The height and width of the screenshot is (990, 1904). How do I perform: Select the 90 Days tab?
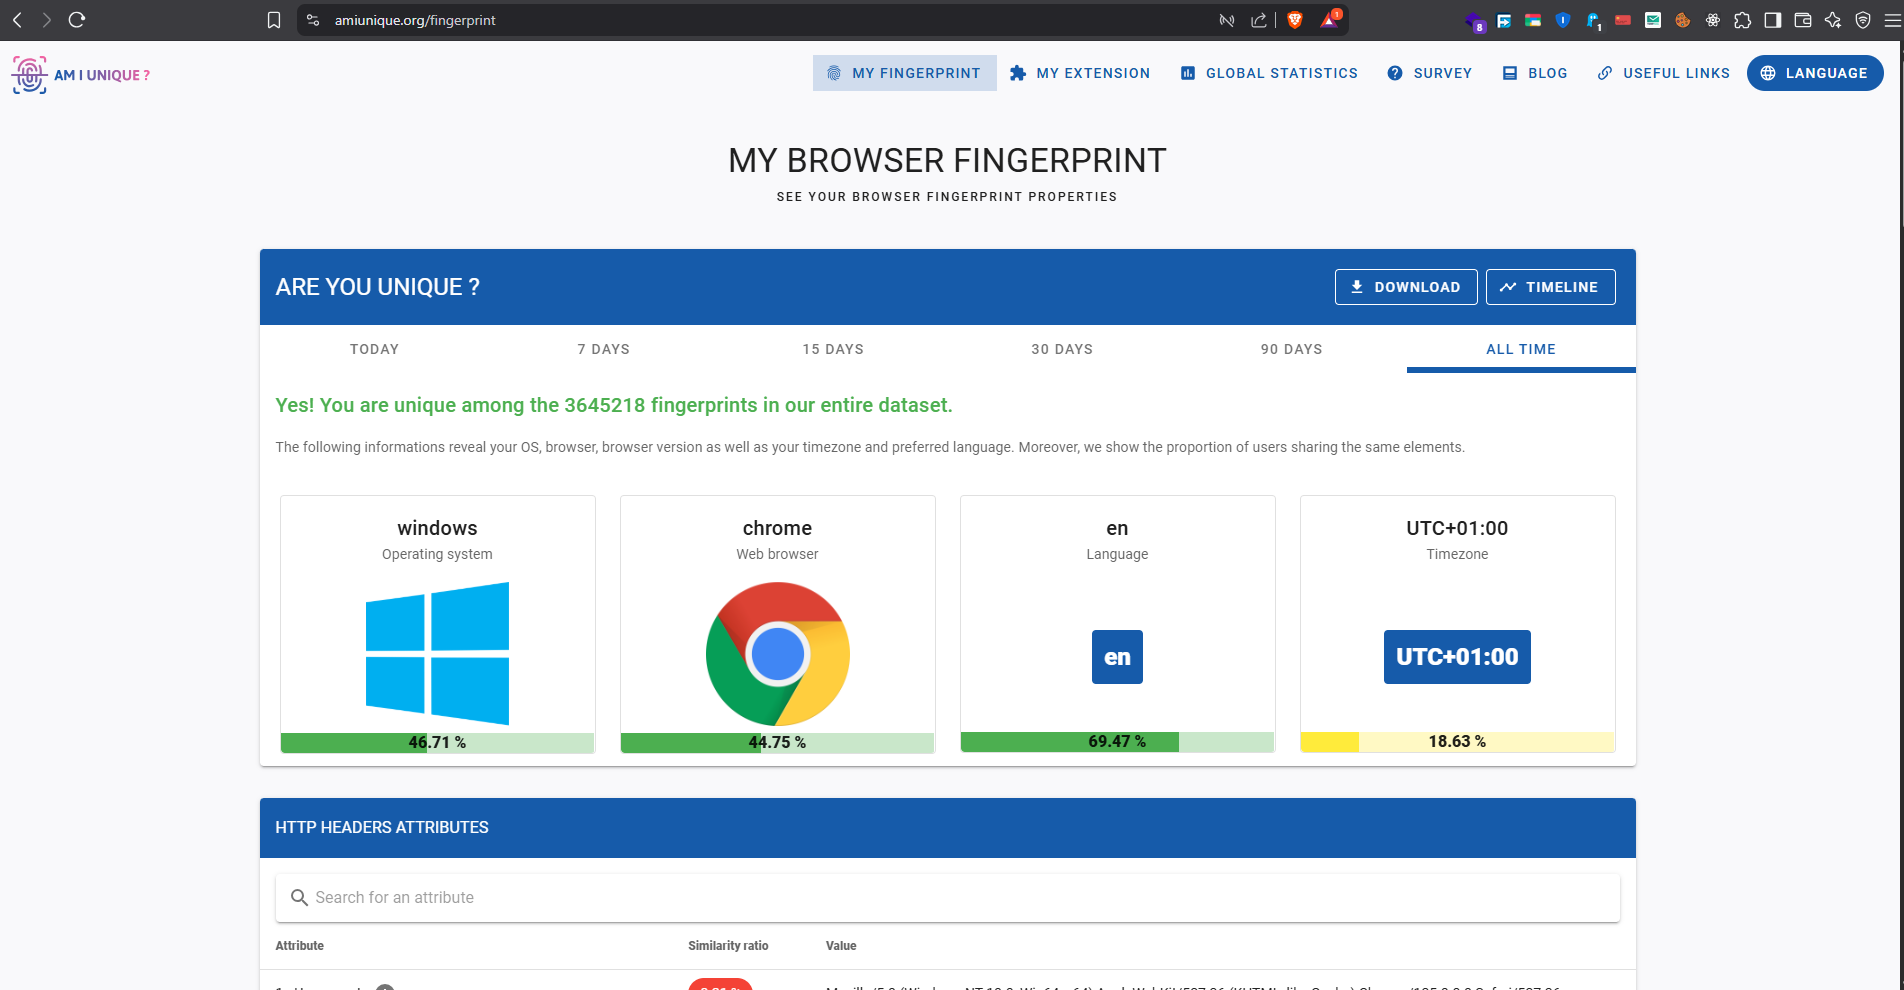click(1292, 349)
